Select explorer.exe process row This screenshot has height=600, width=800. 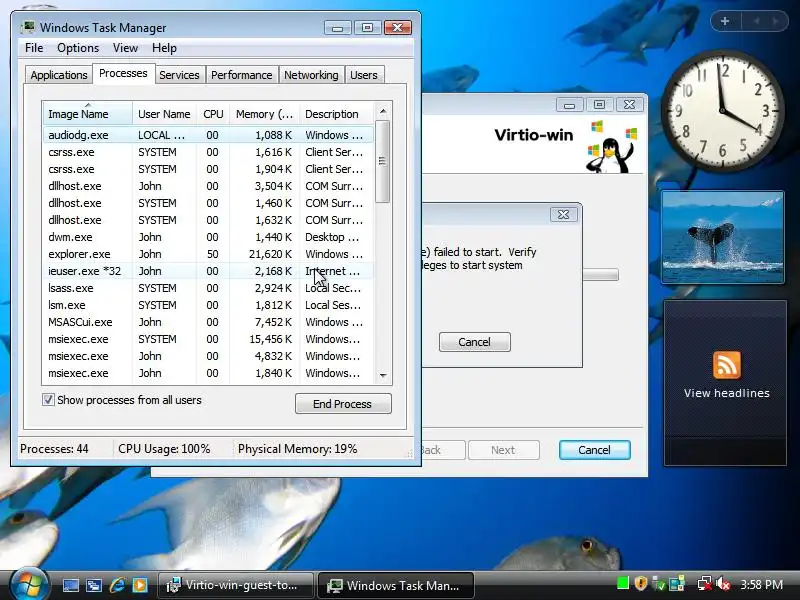coord(208,254)
